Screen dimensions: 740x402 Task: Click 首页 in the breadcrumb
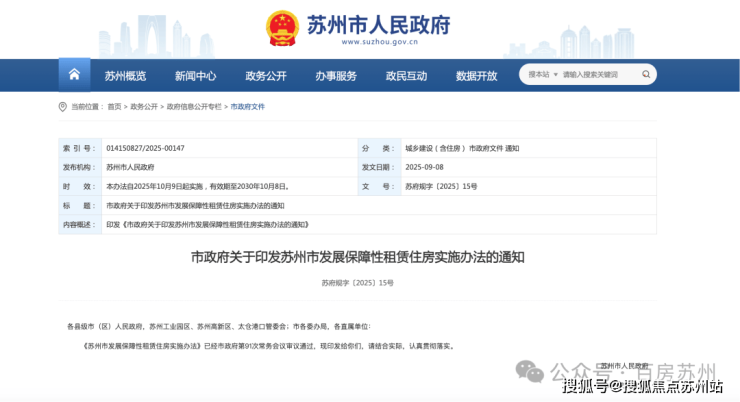114,106
